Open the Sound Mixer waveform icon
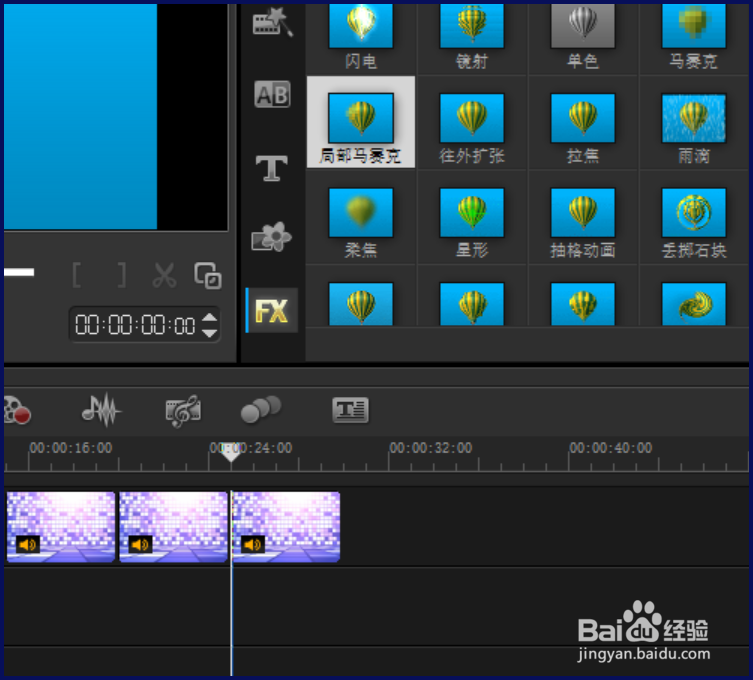This screenshot has width=753, height=680. [x=101, y=410]
